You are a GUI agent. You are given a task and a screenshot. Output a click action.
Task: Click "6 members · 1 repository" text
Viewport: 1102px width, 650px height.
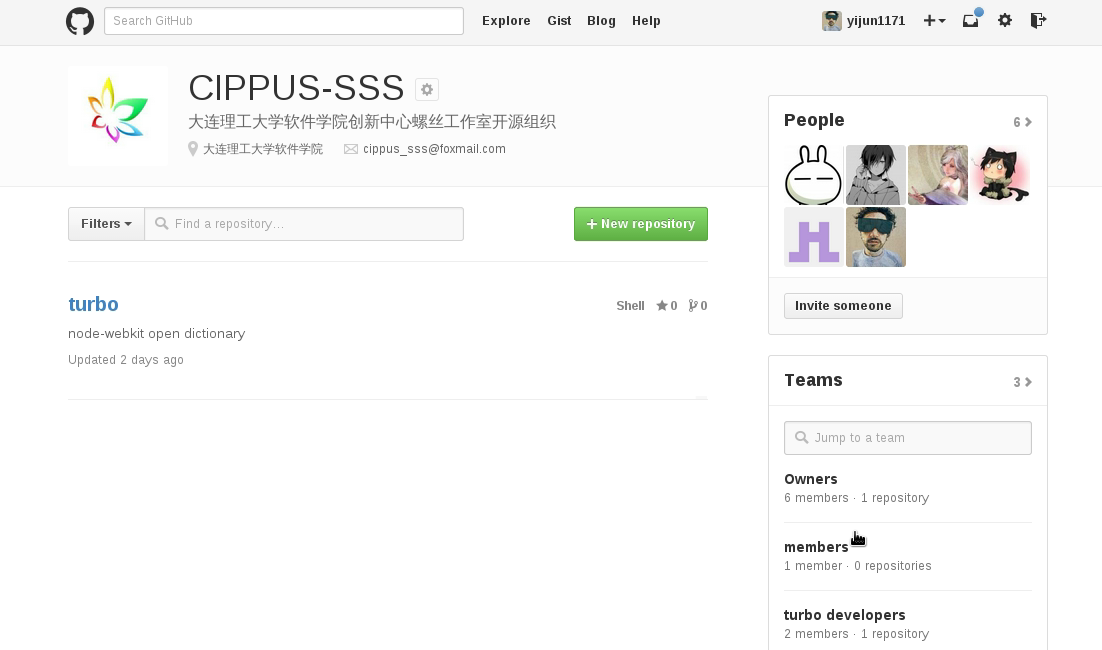coord(857,498)
